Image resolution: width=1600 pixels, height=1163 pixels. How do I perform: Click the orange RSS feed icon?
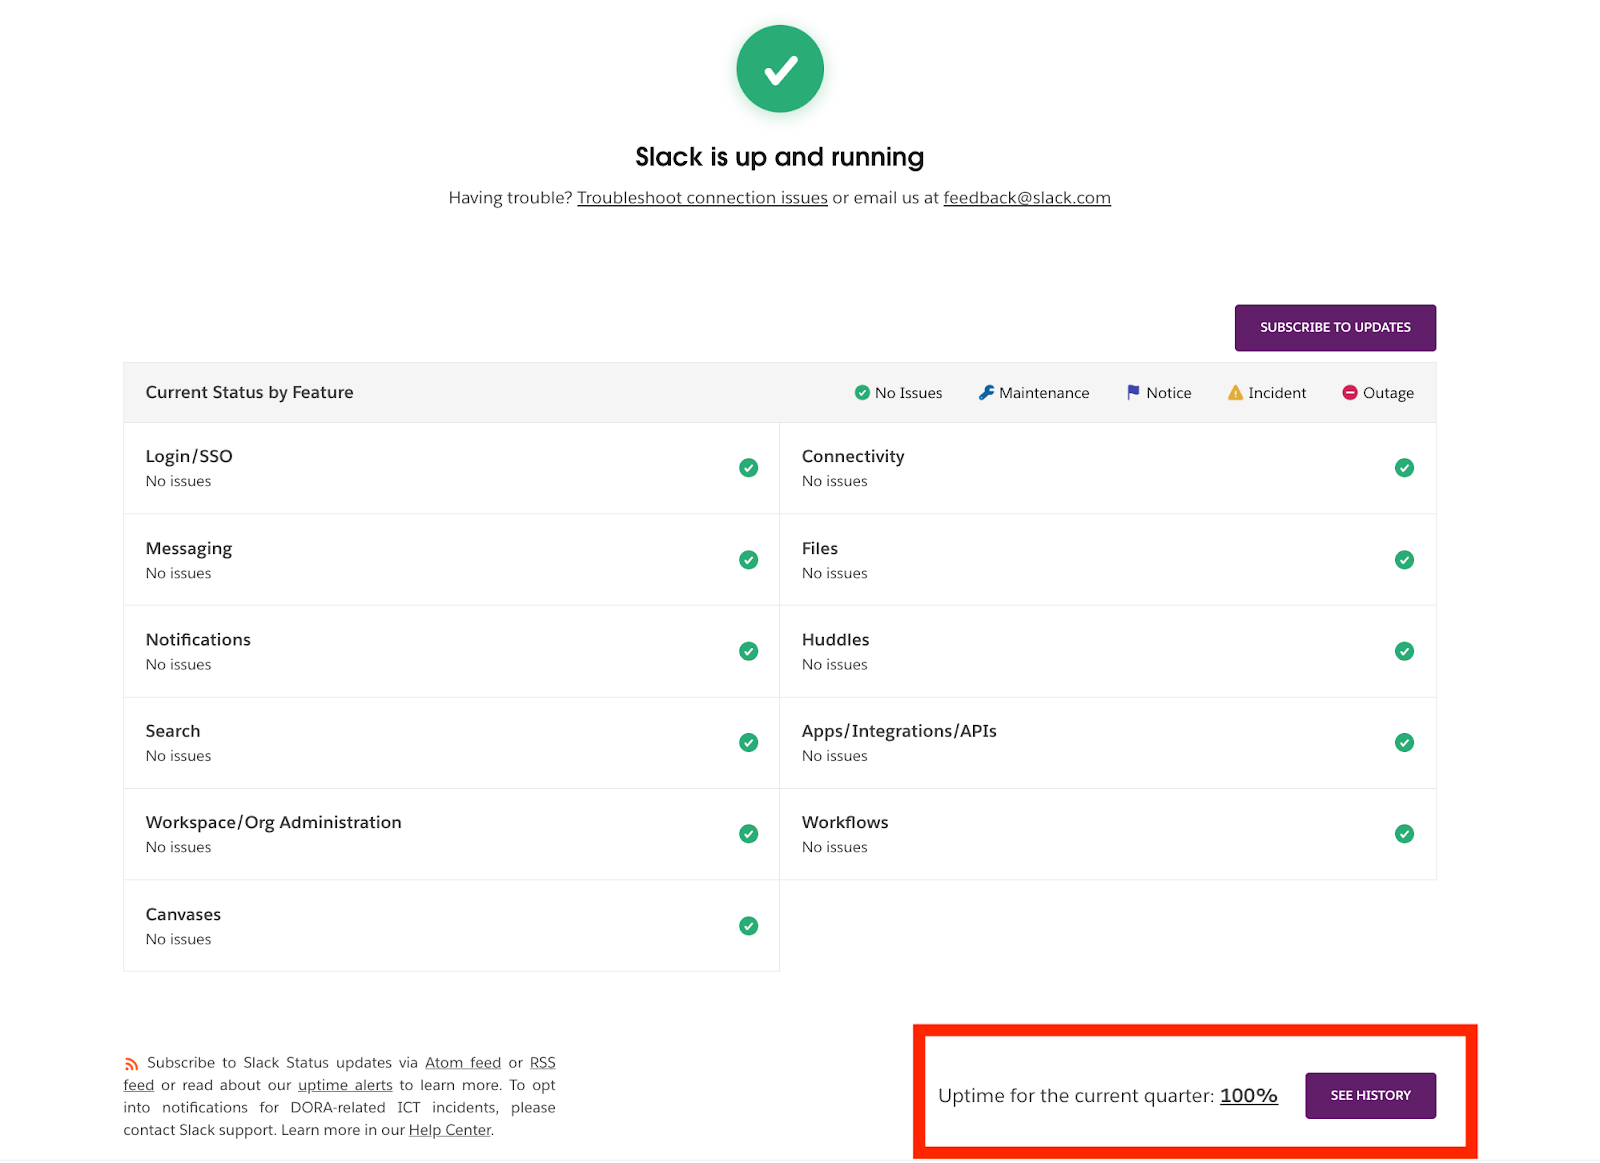(131, 1064)
